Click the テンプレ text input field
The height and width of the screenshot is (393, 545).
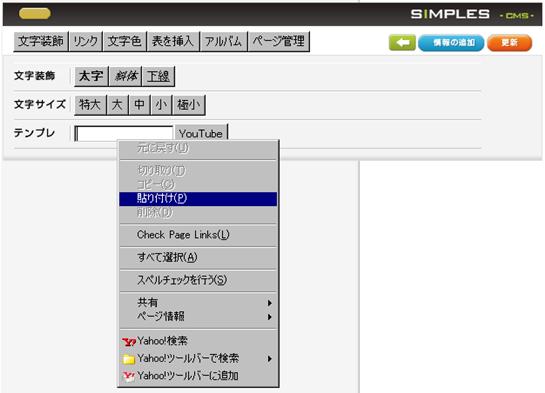tap(124, 133)
